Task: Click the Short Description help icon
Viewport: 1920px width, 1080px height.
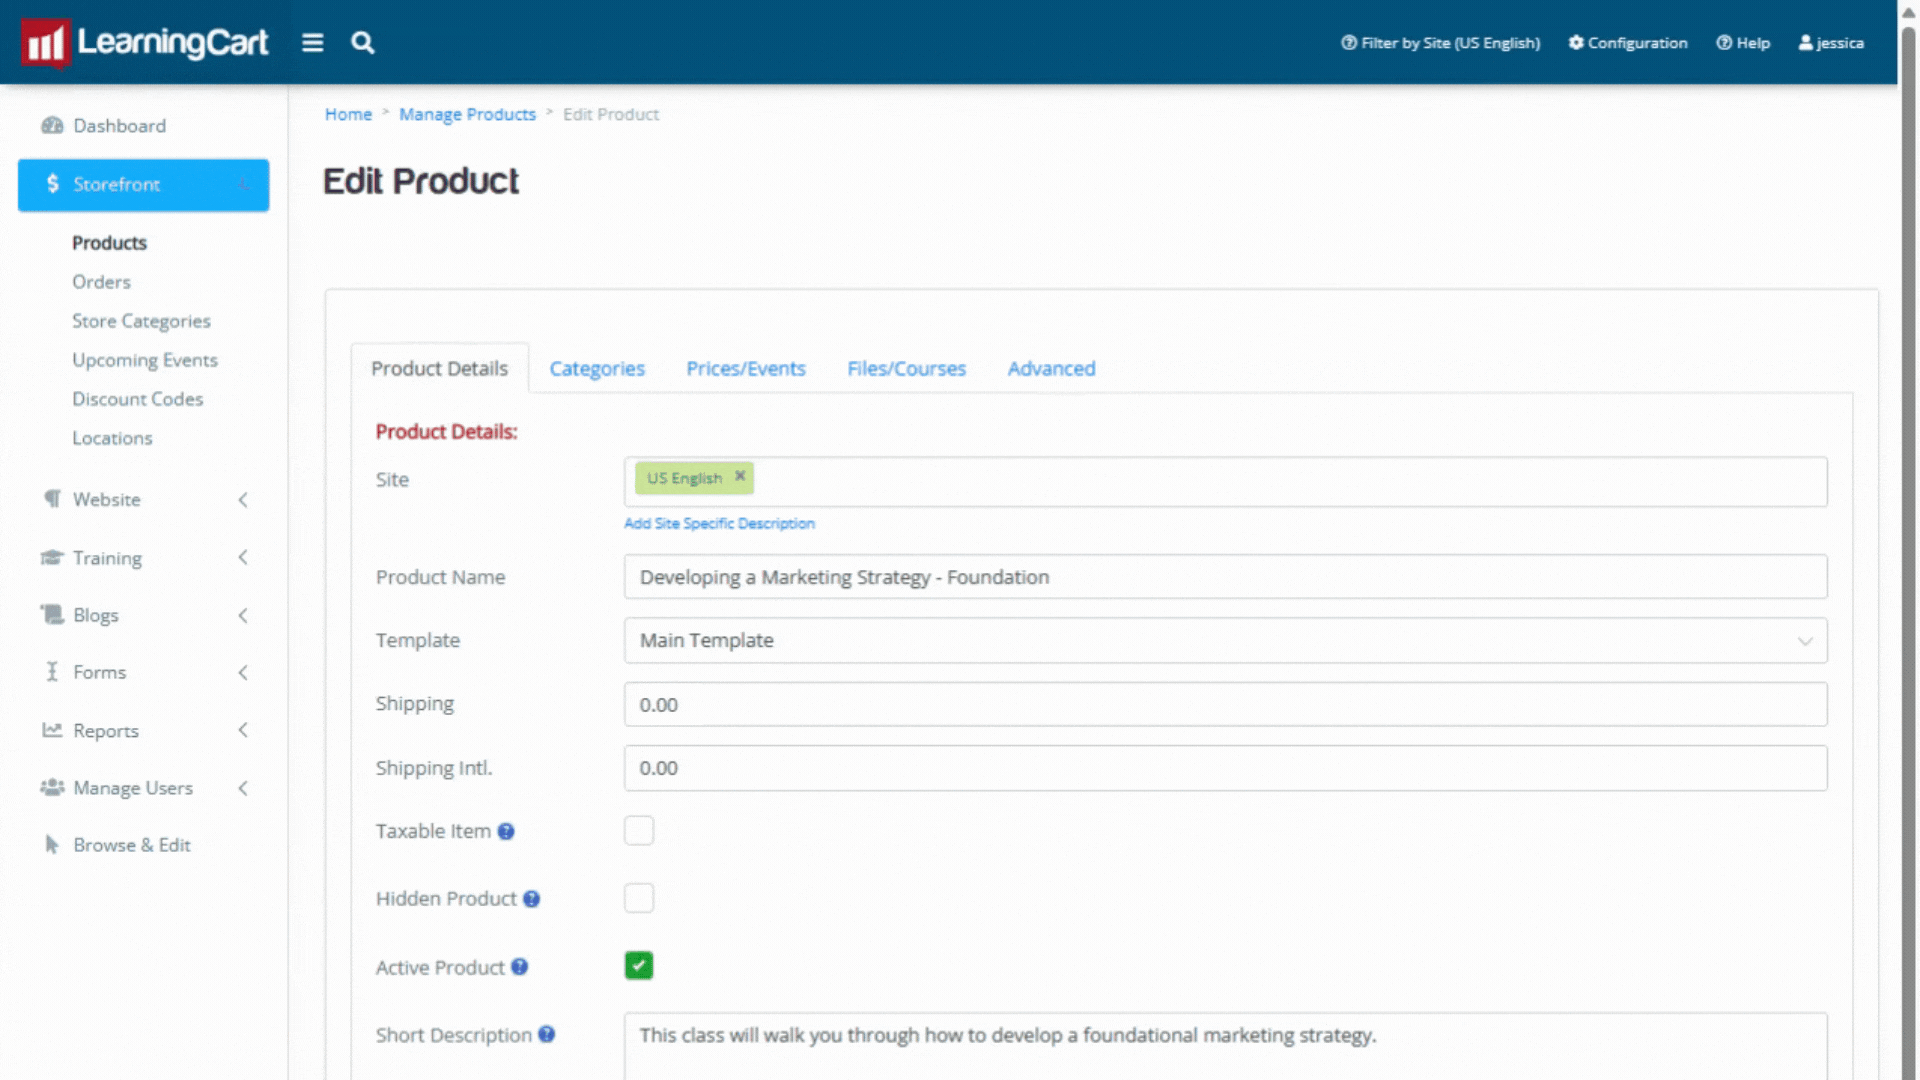Action: [x=546, y=1035]
